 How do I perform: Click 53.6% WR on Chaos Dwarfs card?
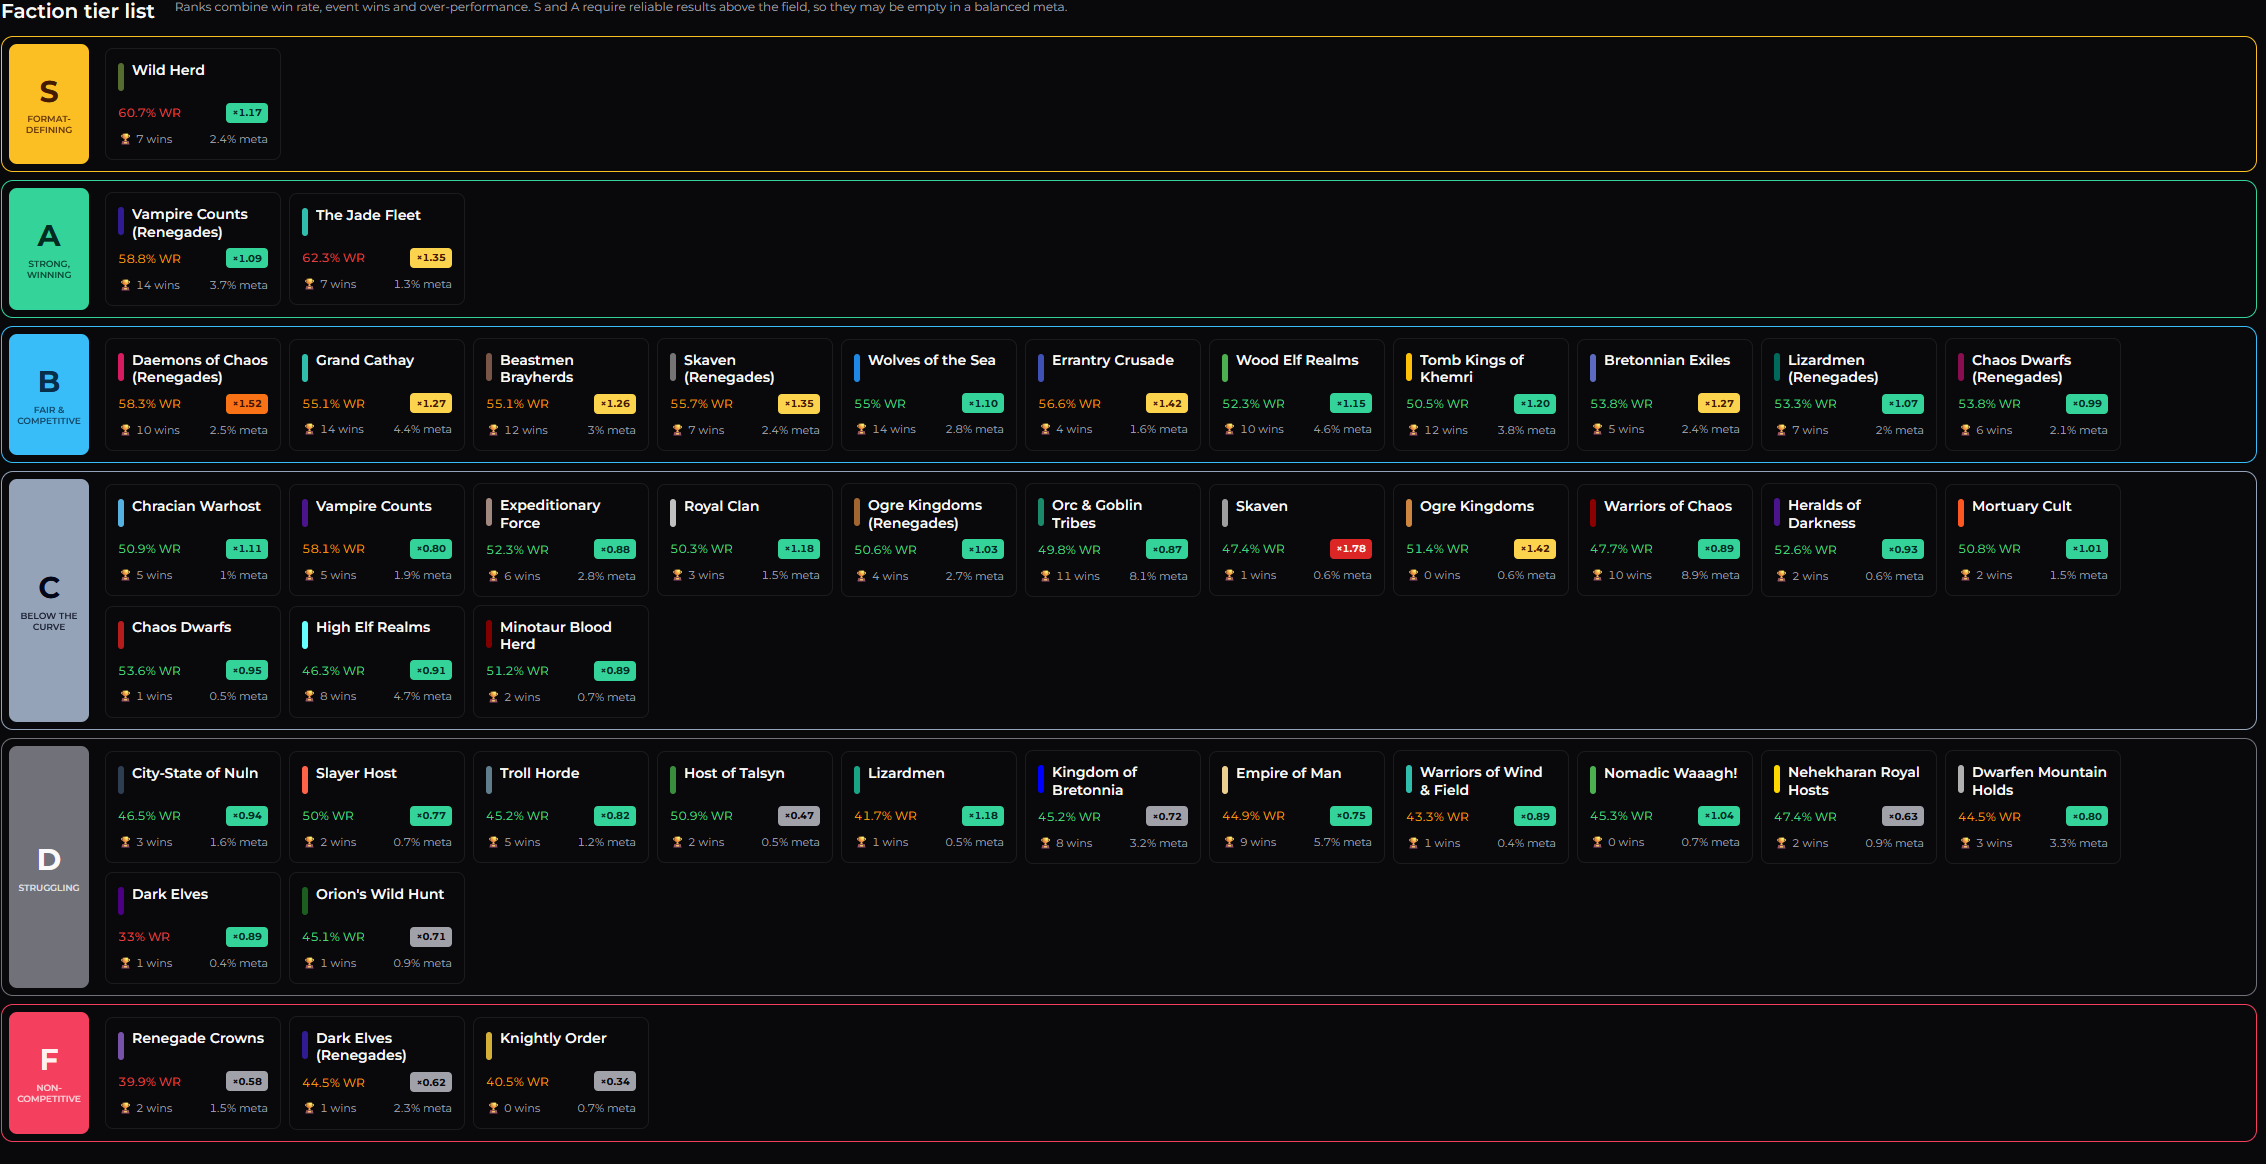tap(150, 671)
